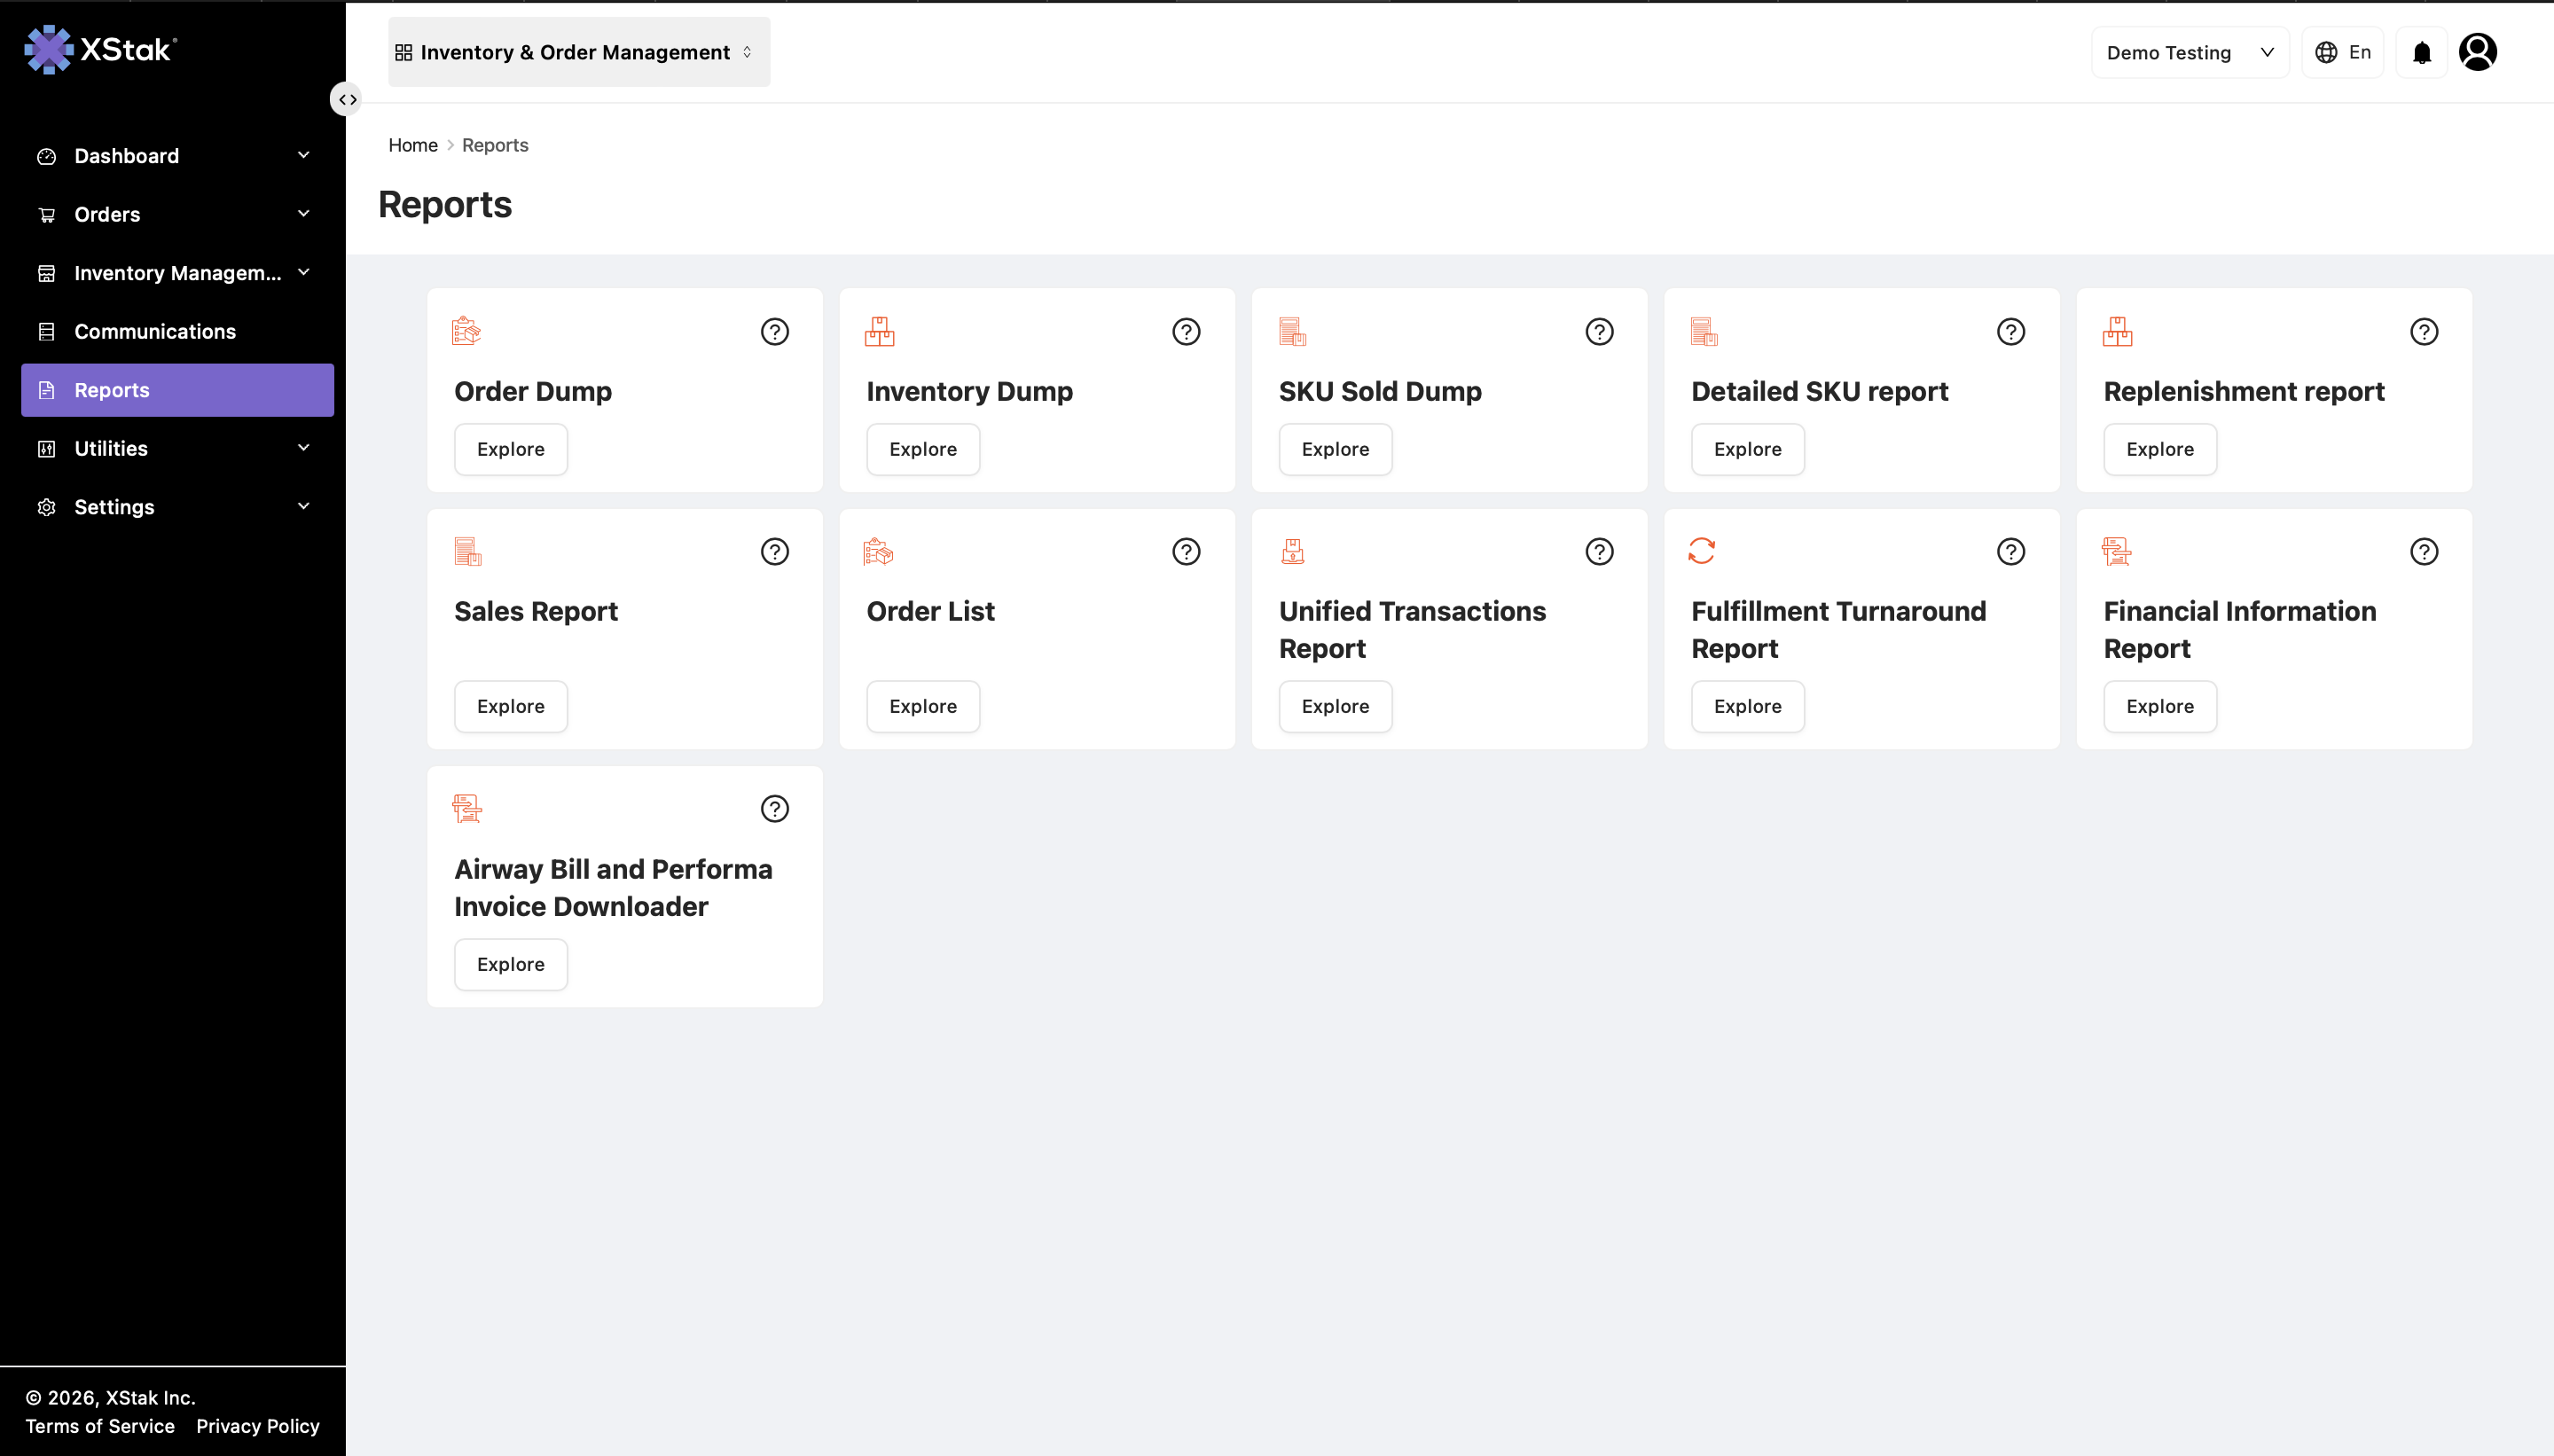Click help icon on Financial Information Report
The width and height of the screenshot is (2554, 1456).
point(2424,551)
